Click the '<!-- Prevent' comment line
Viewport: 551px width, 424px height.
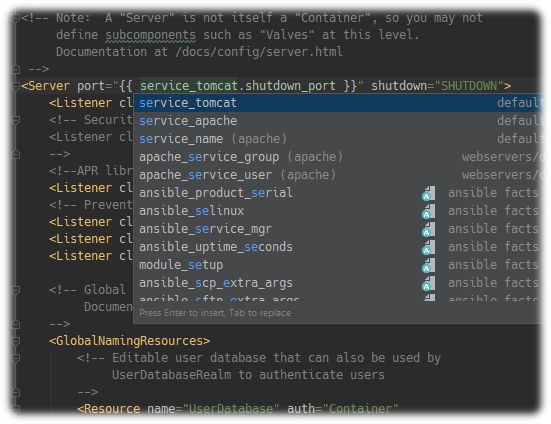click(91, 205)
